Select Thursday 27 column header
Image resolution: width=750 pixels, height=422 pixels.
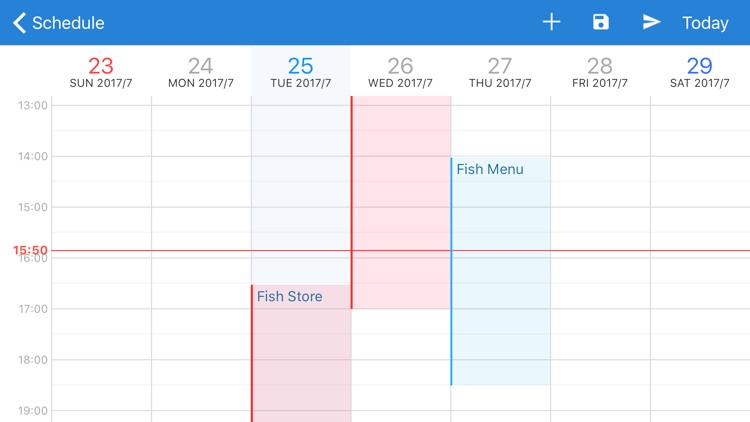pos(500,72)
